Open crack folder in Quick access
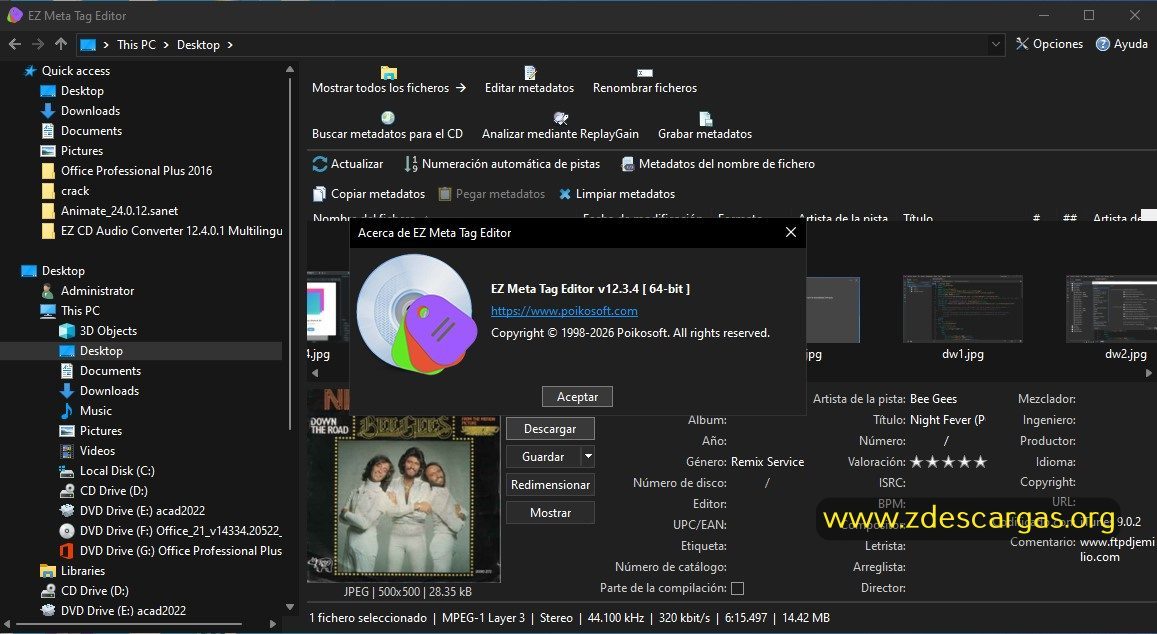Image resolution: width=1157 pixels, height=634 pixels. point(75,190)
